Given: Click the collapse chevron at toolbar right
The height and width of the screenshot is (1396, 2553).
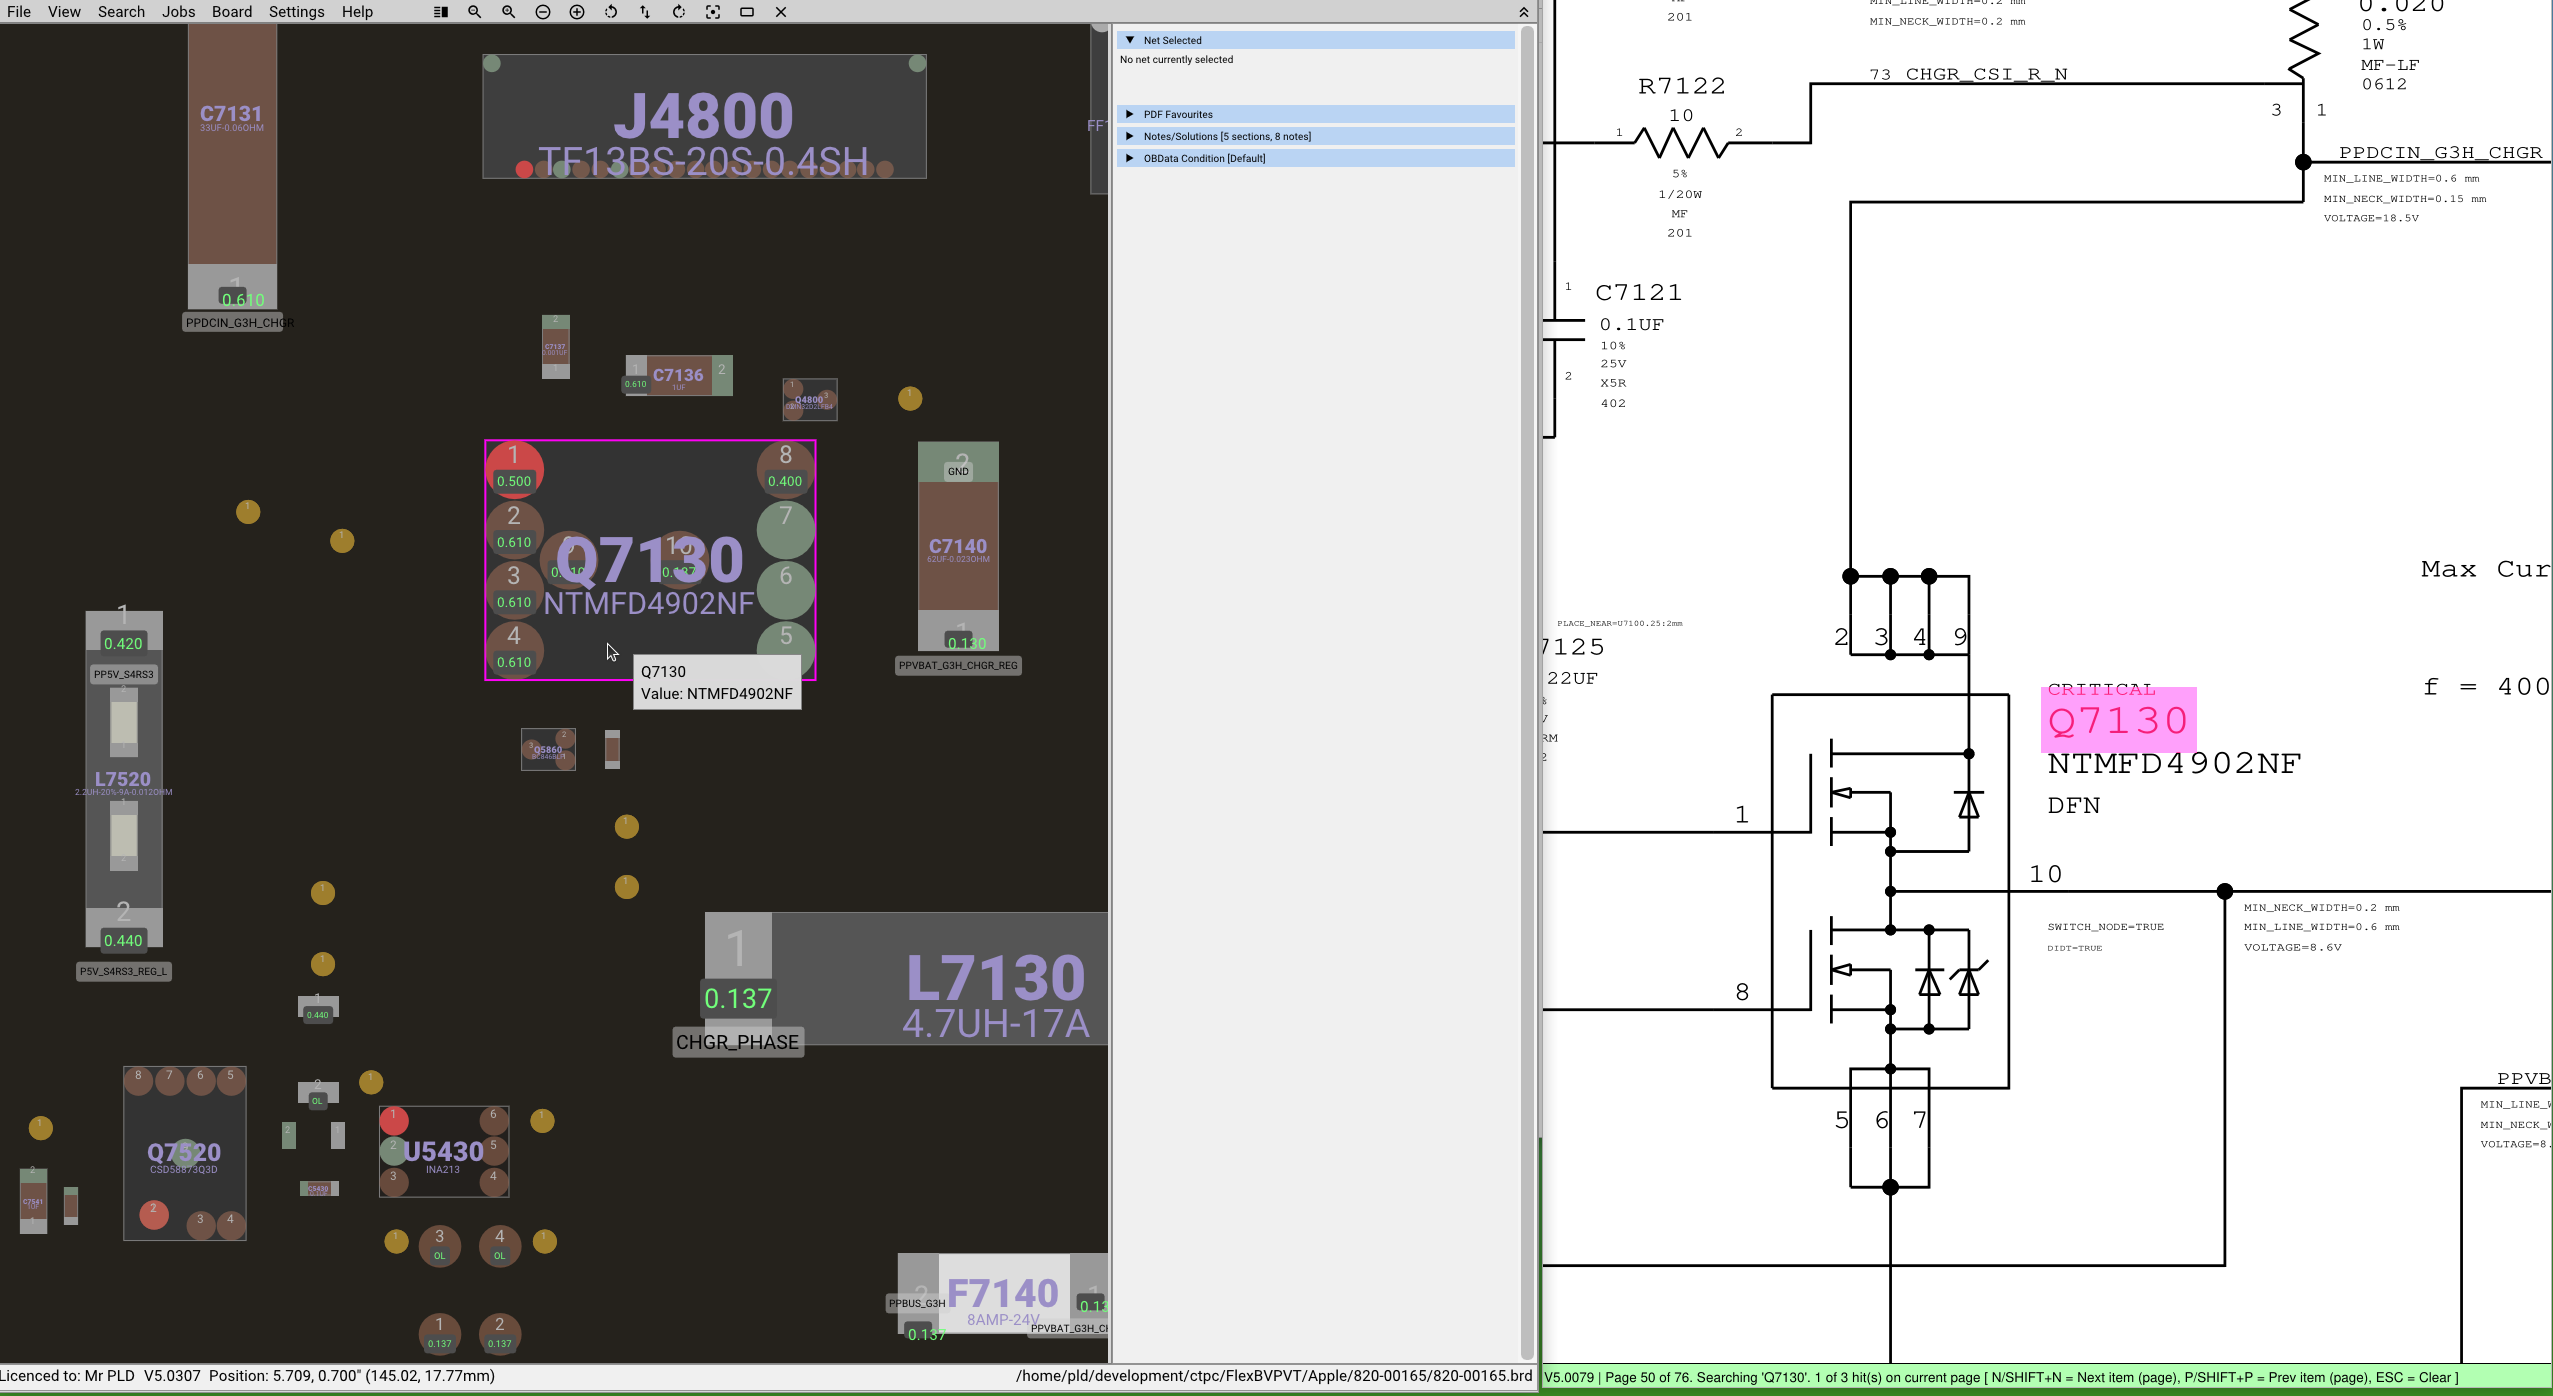Looking at the screenshot, I should point(1523,12).
